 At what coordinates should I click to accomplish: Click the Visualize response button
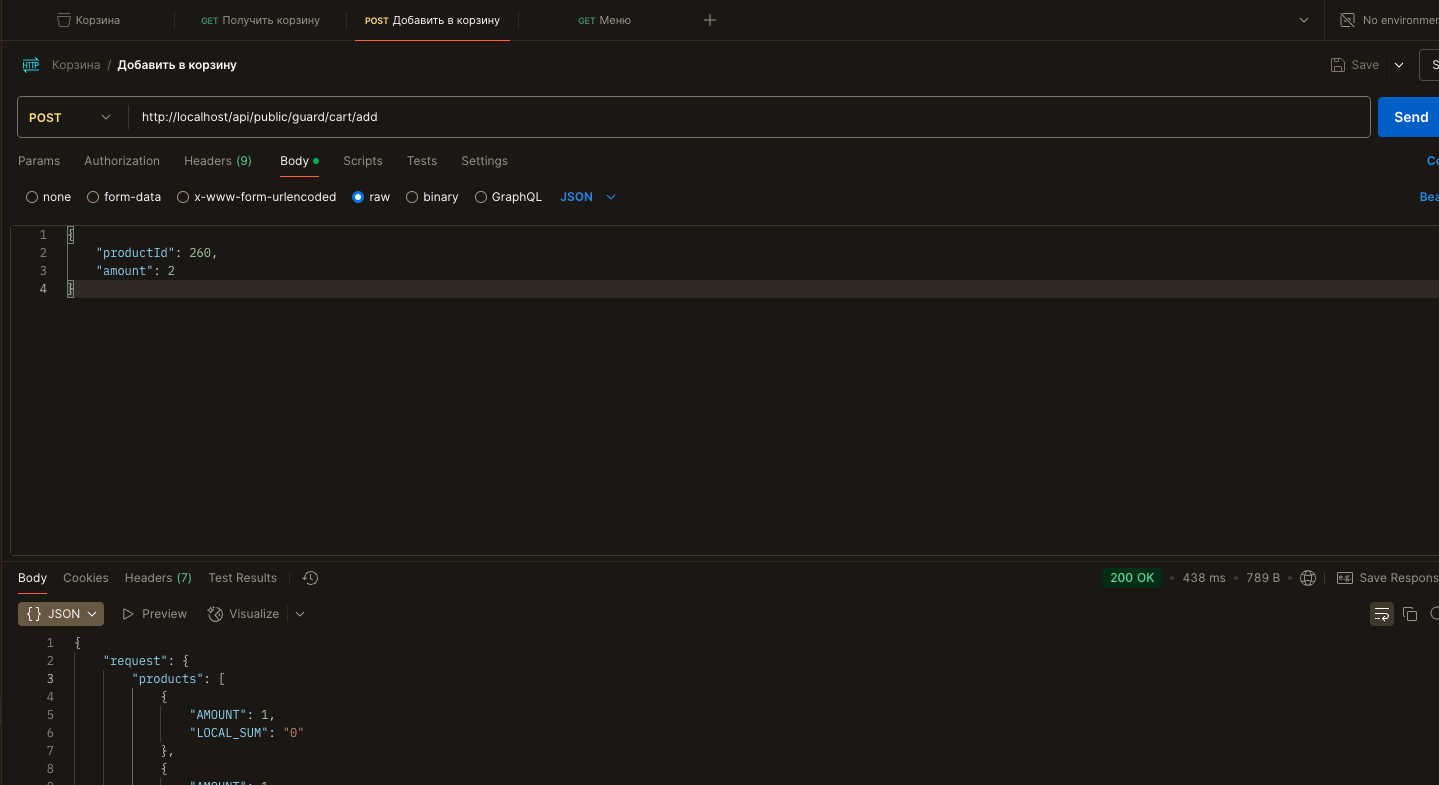point(243,614)
